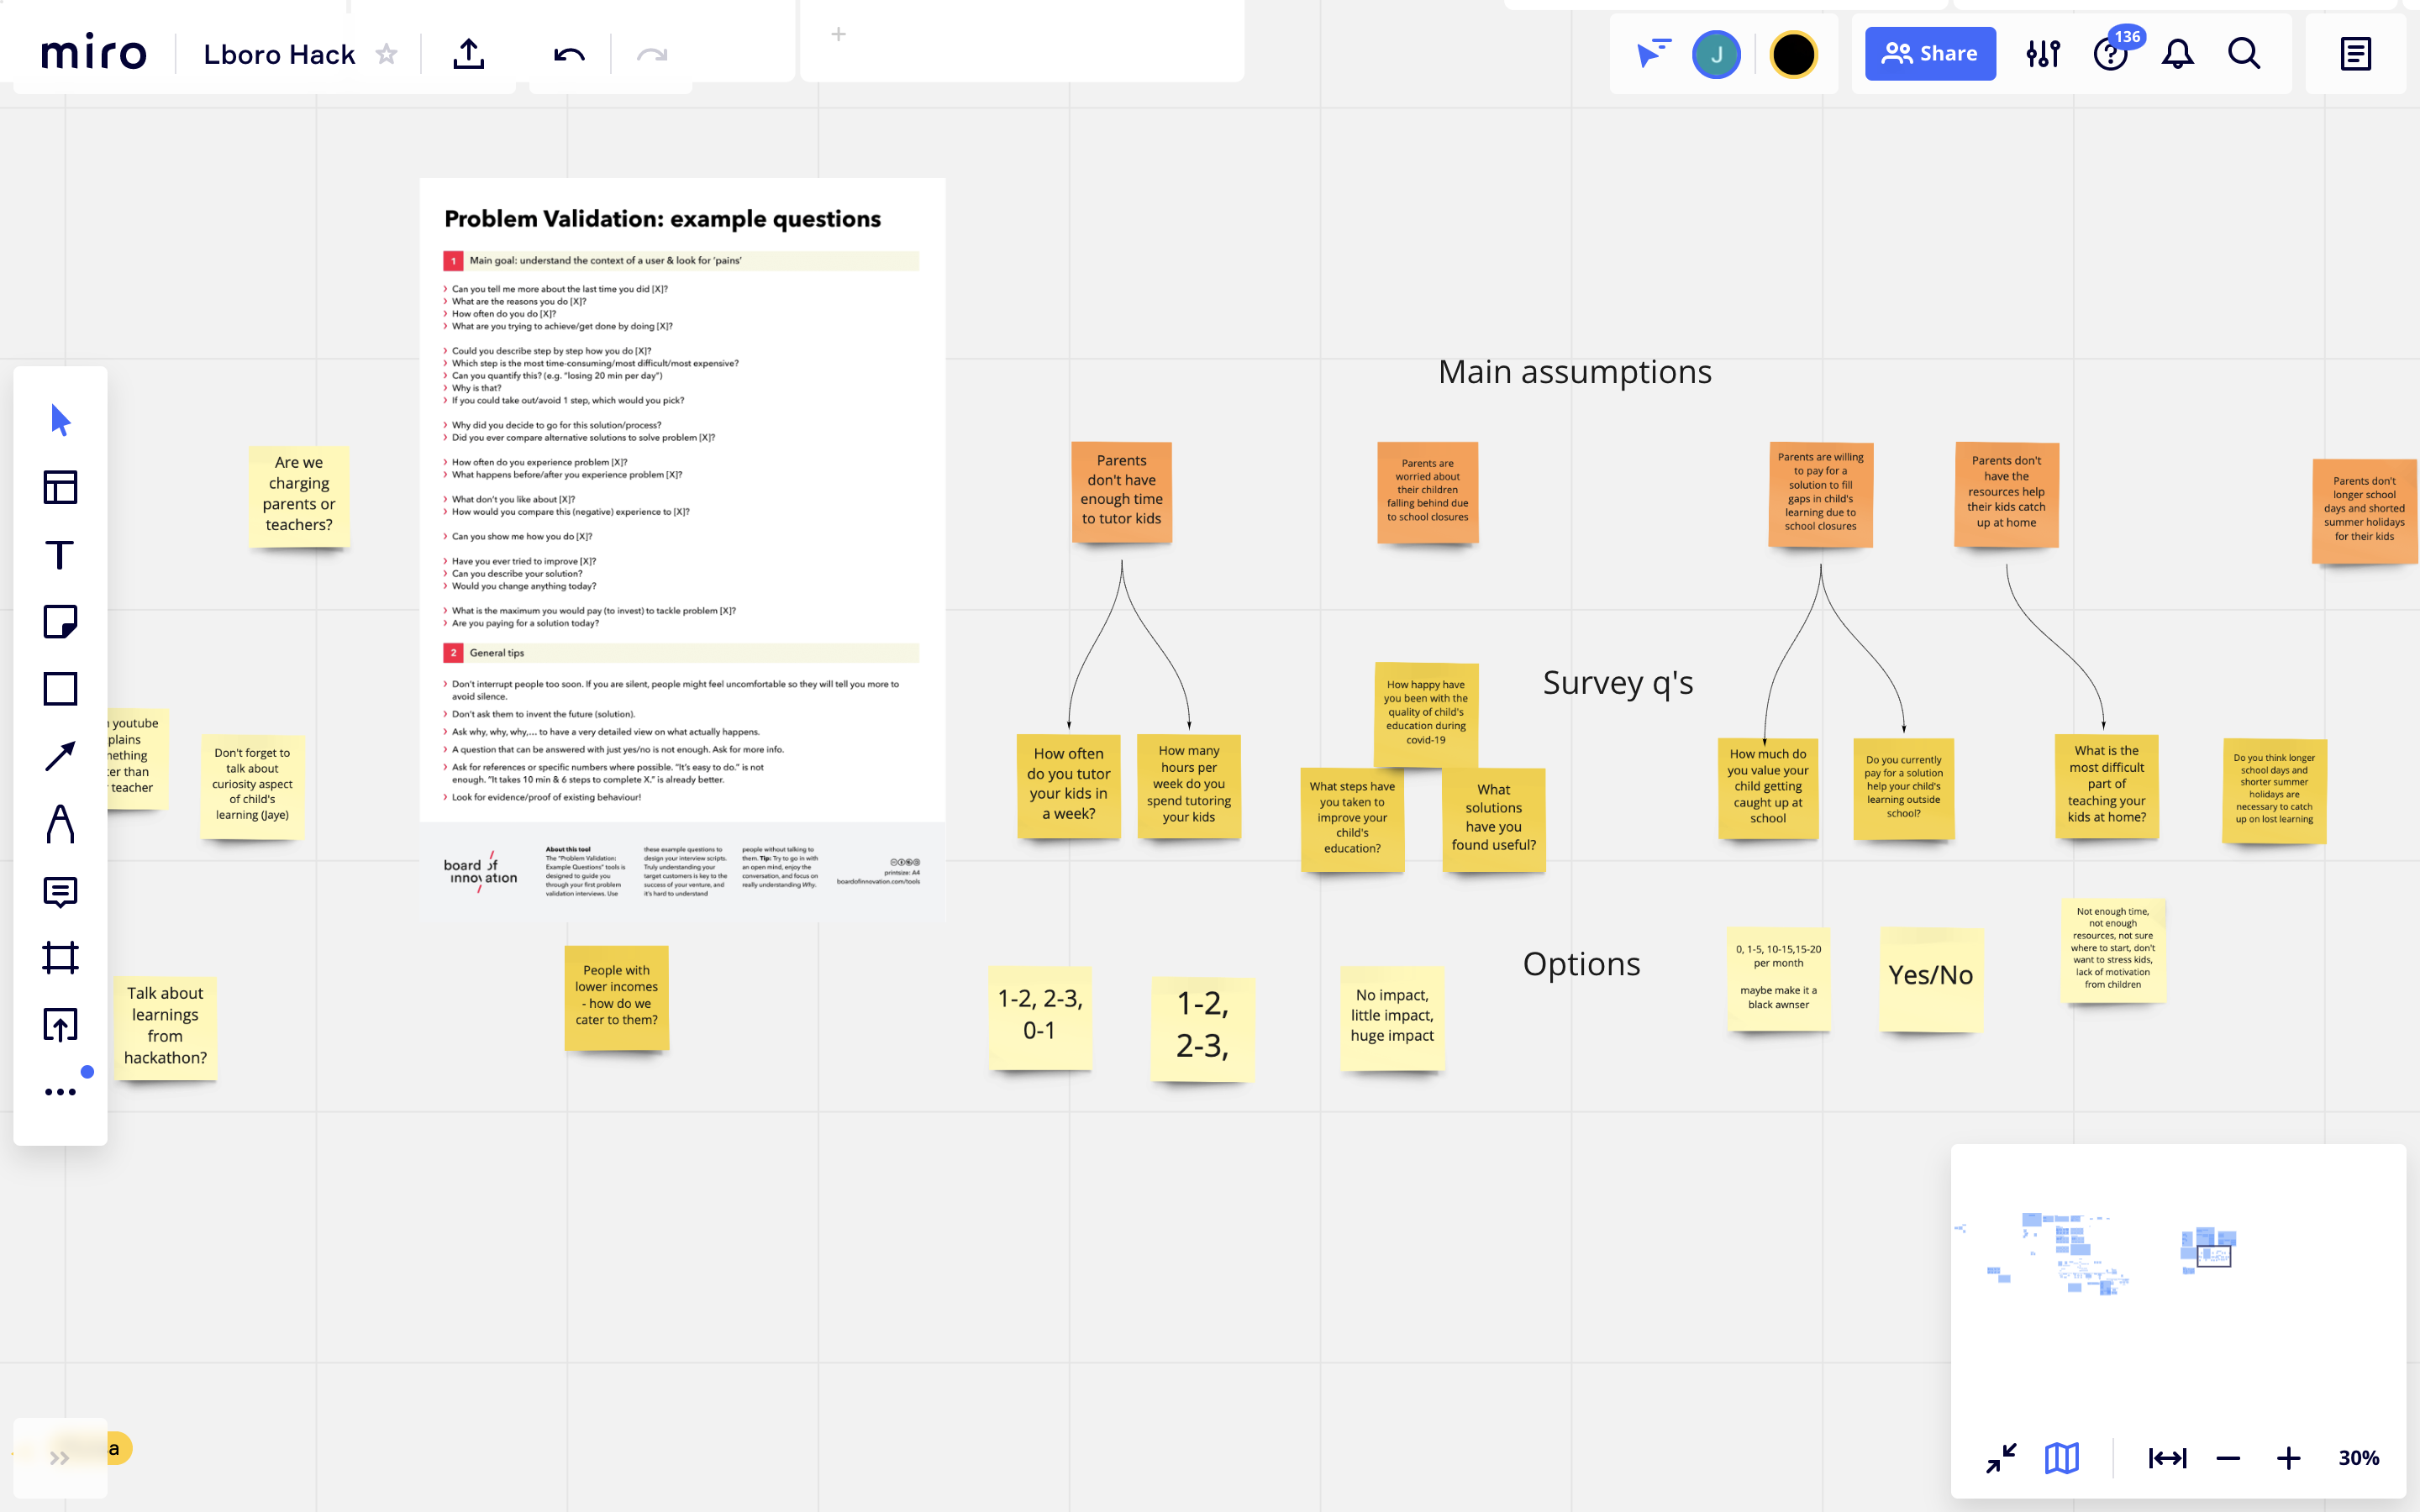
Task: Open the board settings sliders menu
Action: coord(2043,54)
